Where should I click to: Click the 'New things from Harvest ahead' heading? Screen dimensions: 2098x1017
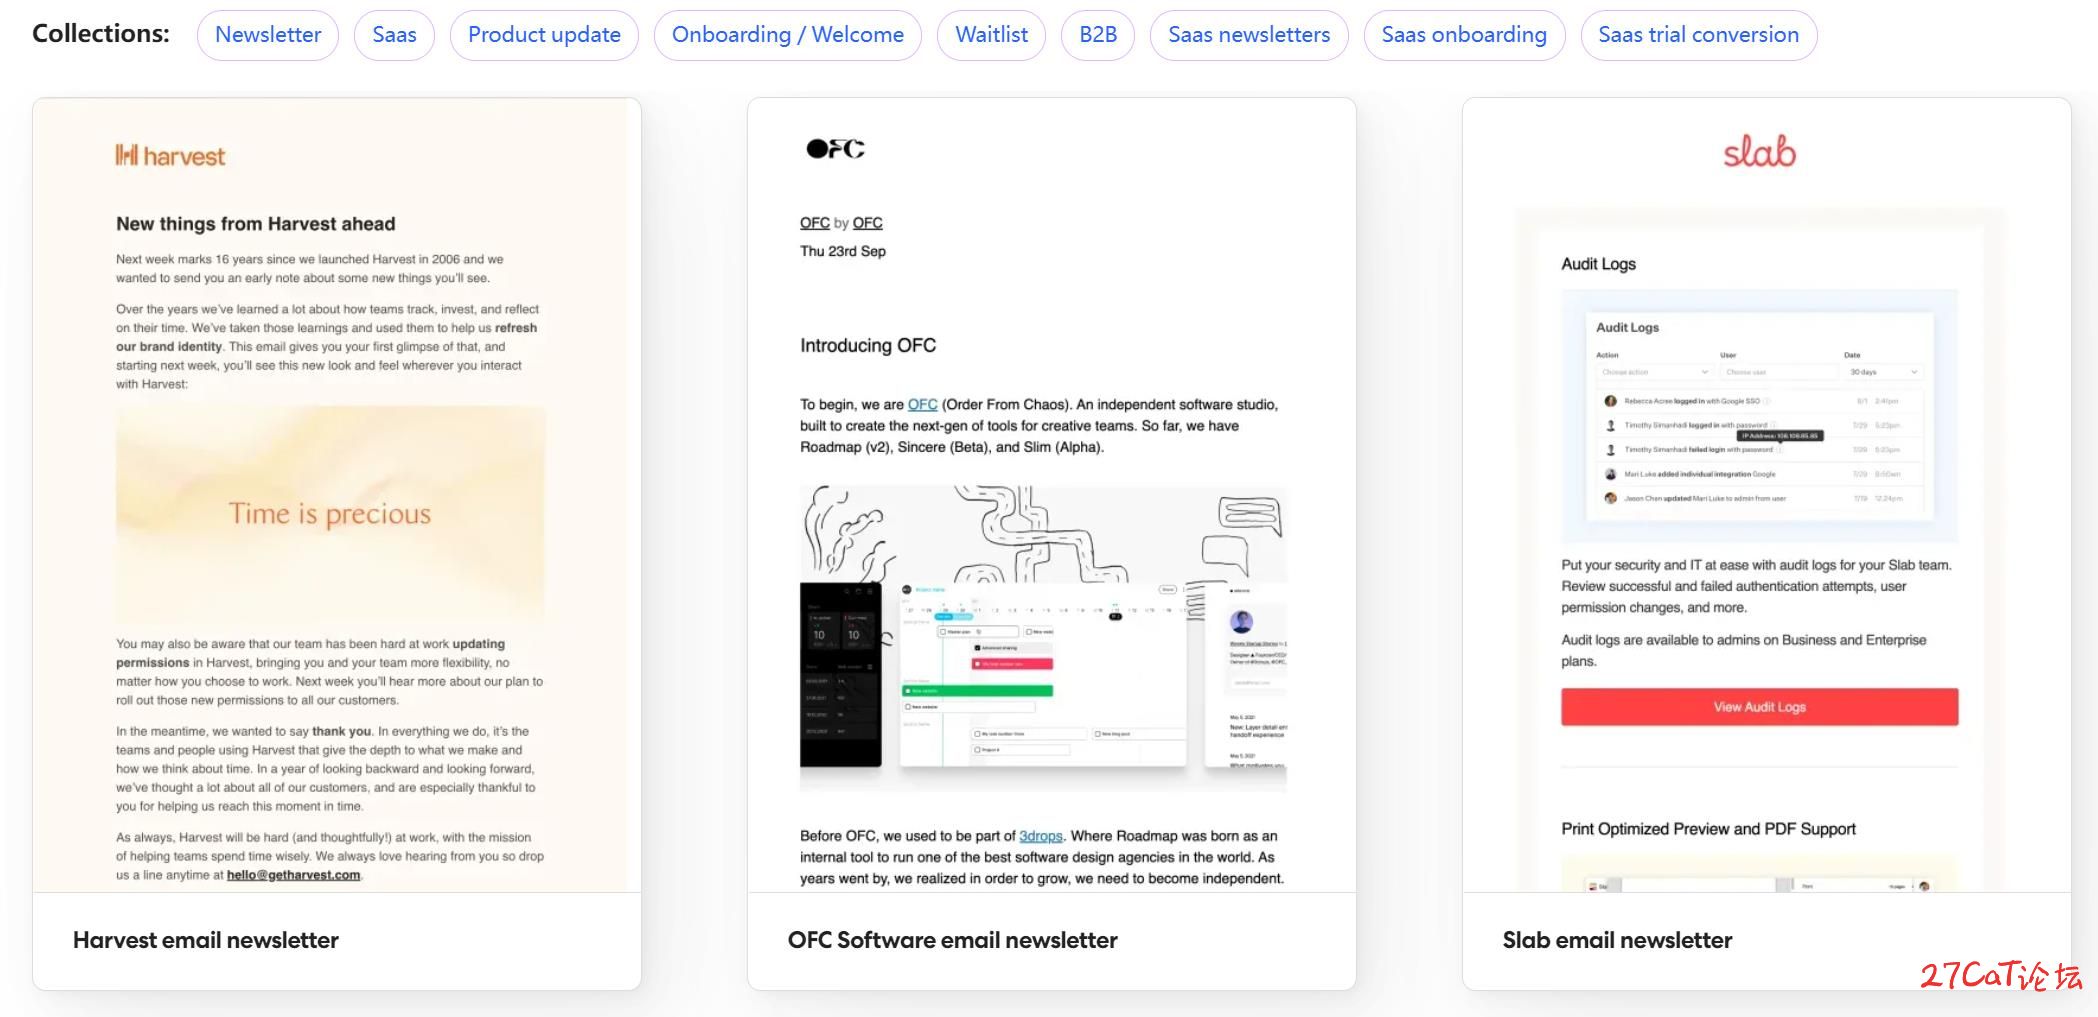[256, 224]
